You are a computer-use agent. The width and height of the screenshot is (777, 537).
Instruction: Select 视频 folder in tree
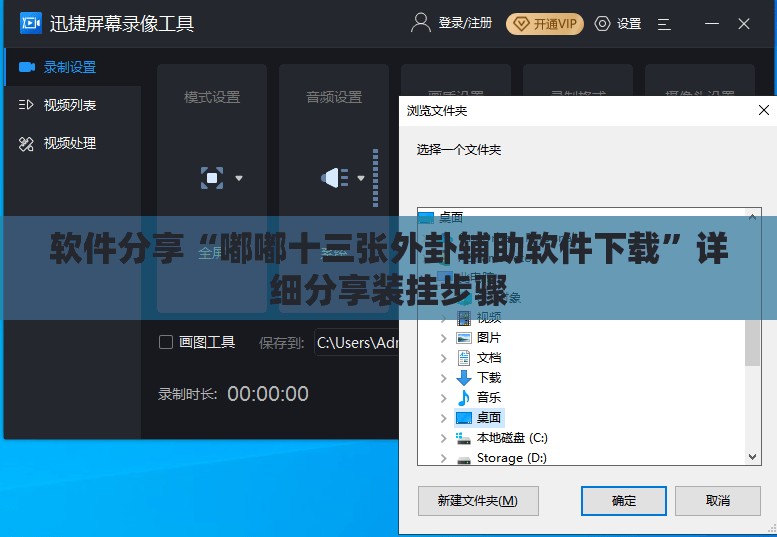click(489, 317)
